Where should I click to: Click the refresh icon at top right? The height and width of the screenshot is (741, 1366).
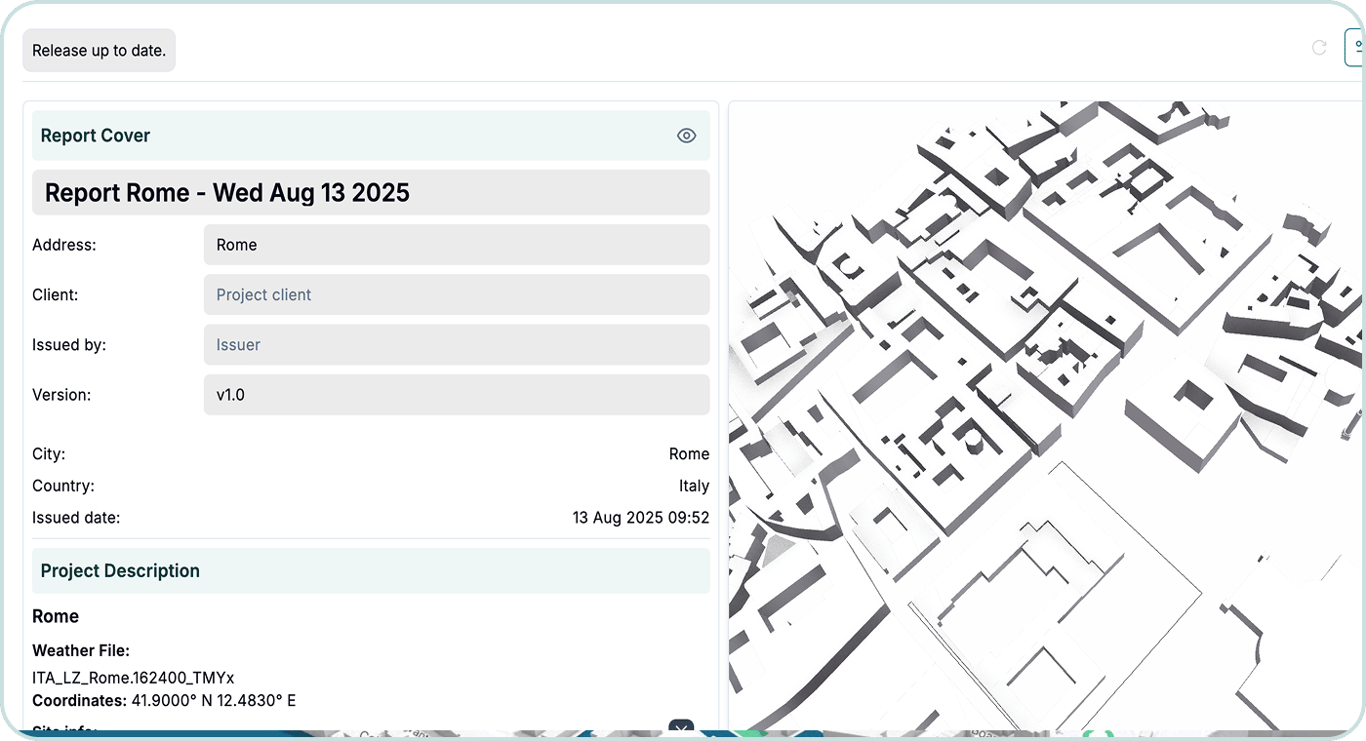click(x=1318, y=46)
